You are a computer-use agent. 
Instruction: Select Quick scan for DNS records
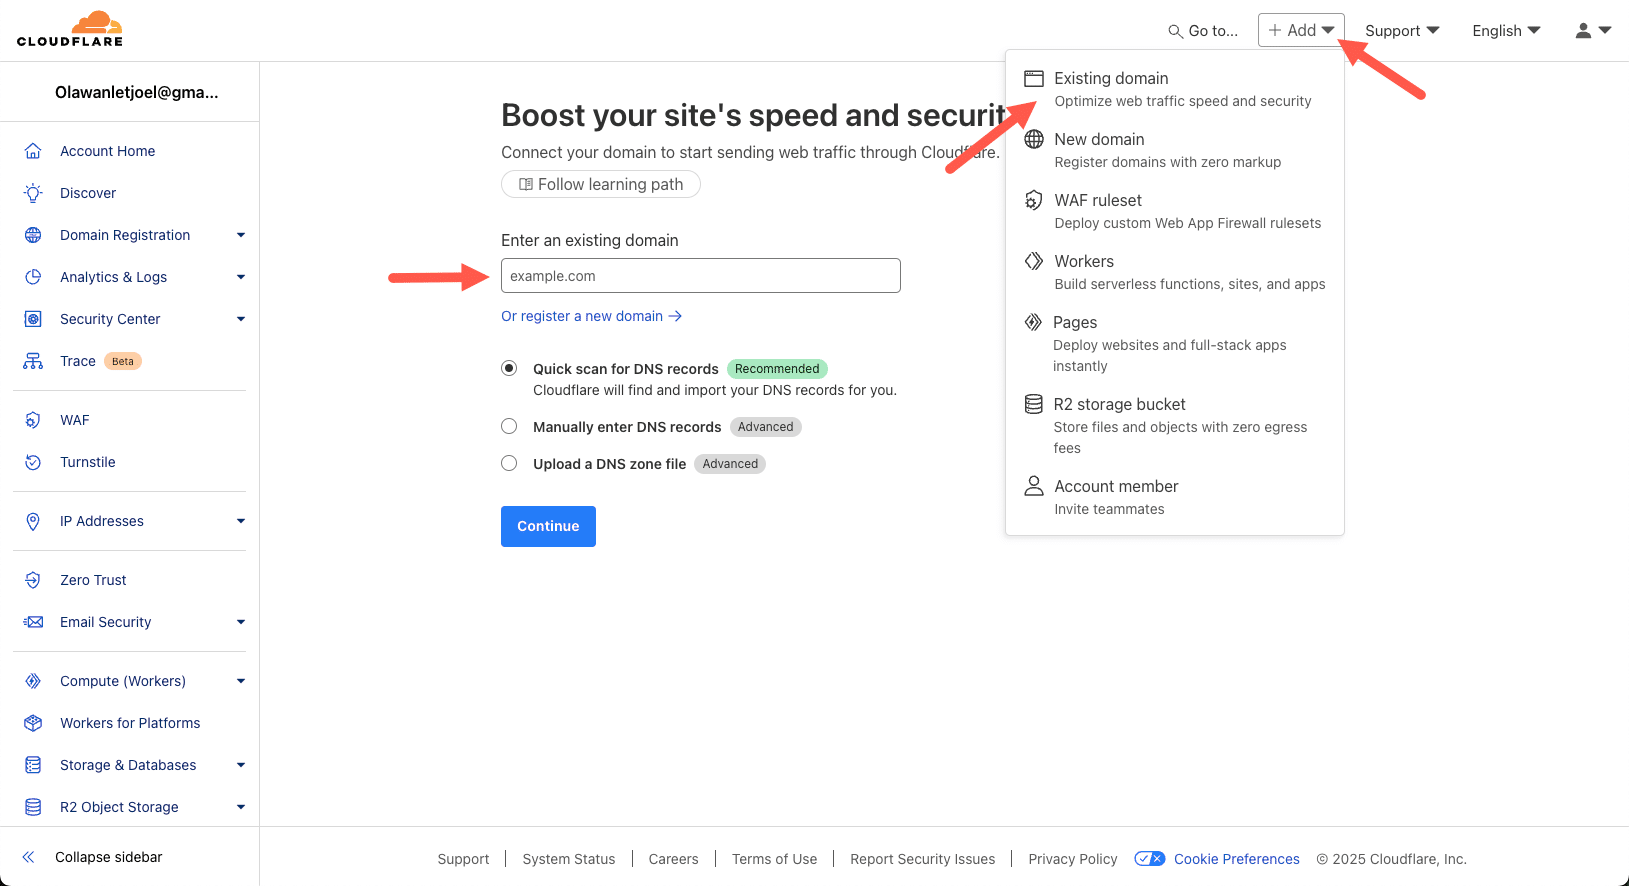(509, 368)
